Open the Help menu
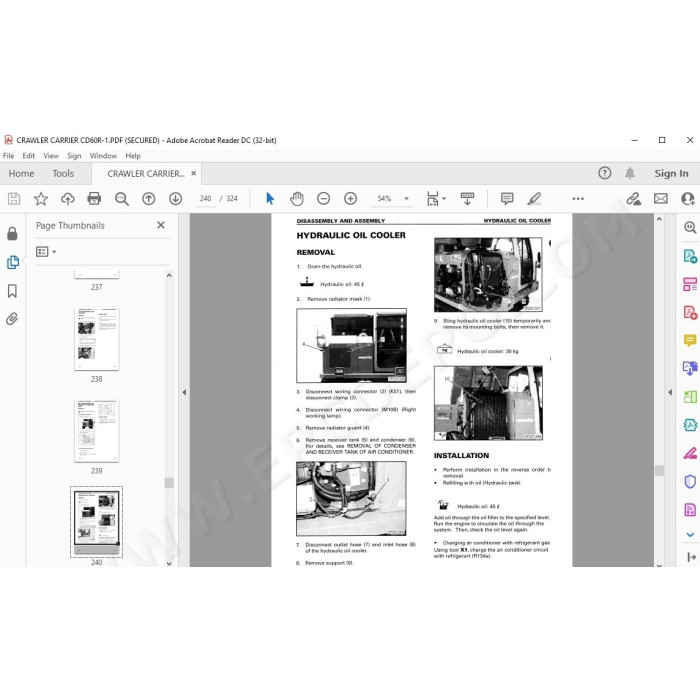 133,156
